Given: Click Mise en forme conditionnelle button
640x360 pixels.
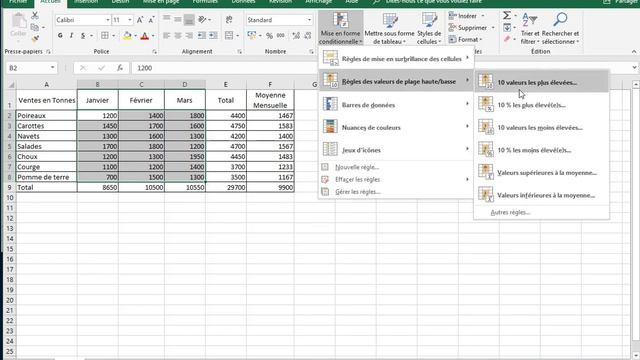Looking at the screenshot, I should (x=340, y=28).
